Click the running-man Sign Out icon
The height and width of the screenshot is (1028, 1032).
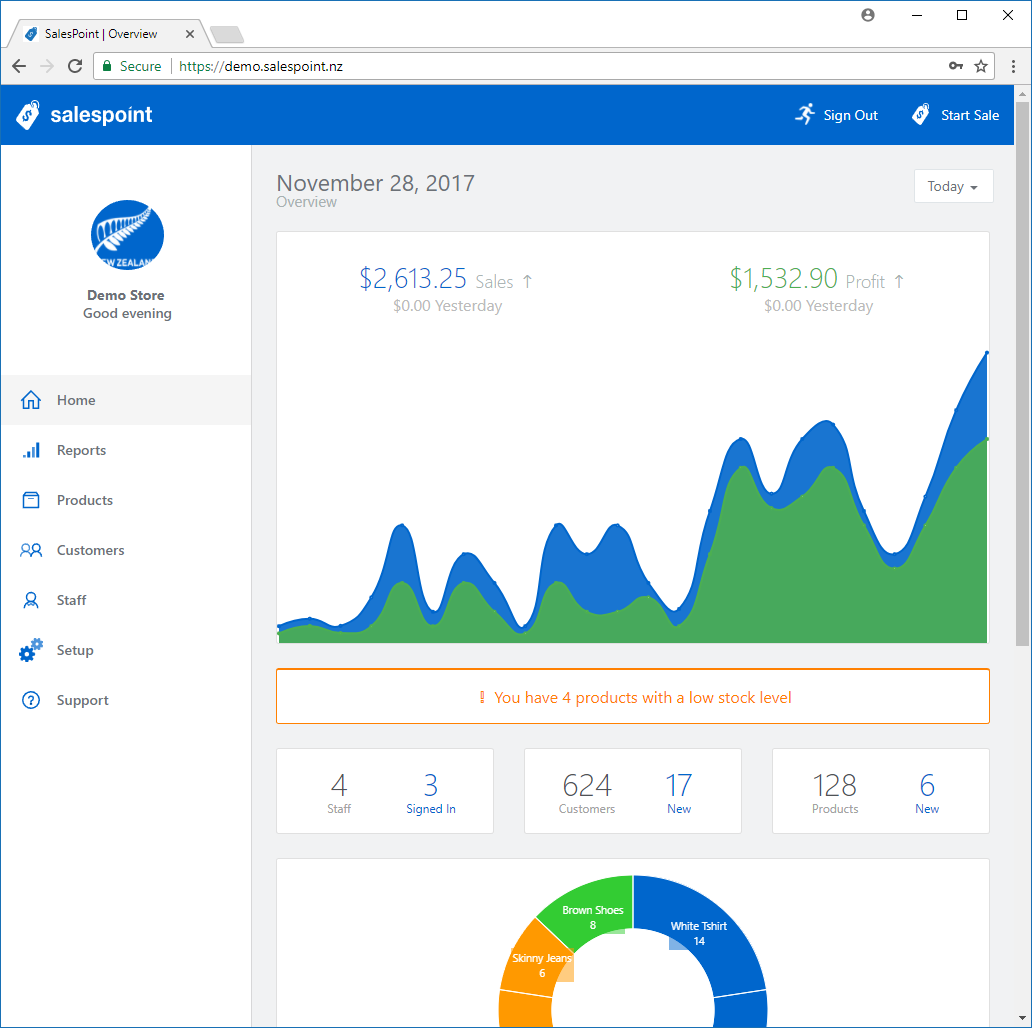click(805, 115)
